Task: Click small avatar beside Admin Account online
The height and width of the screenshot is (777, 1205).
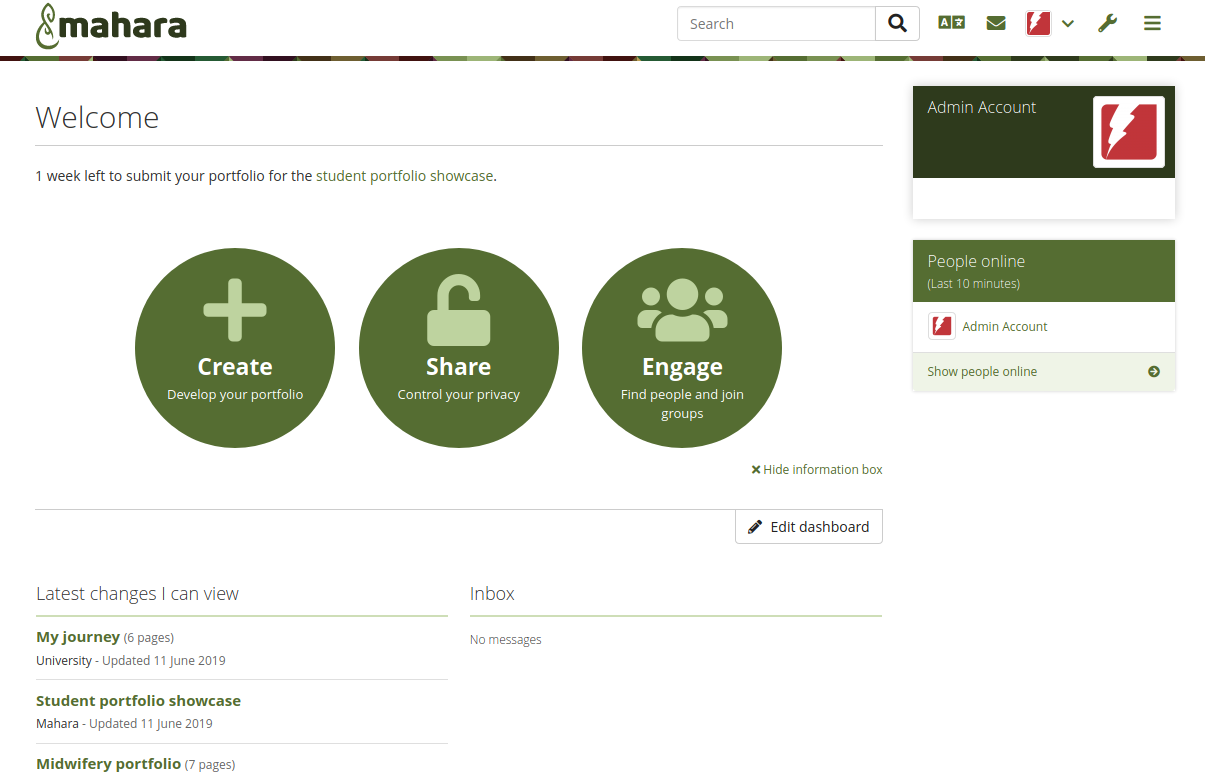Action: tap(941, 326)
